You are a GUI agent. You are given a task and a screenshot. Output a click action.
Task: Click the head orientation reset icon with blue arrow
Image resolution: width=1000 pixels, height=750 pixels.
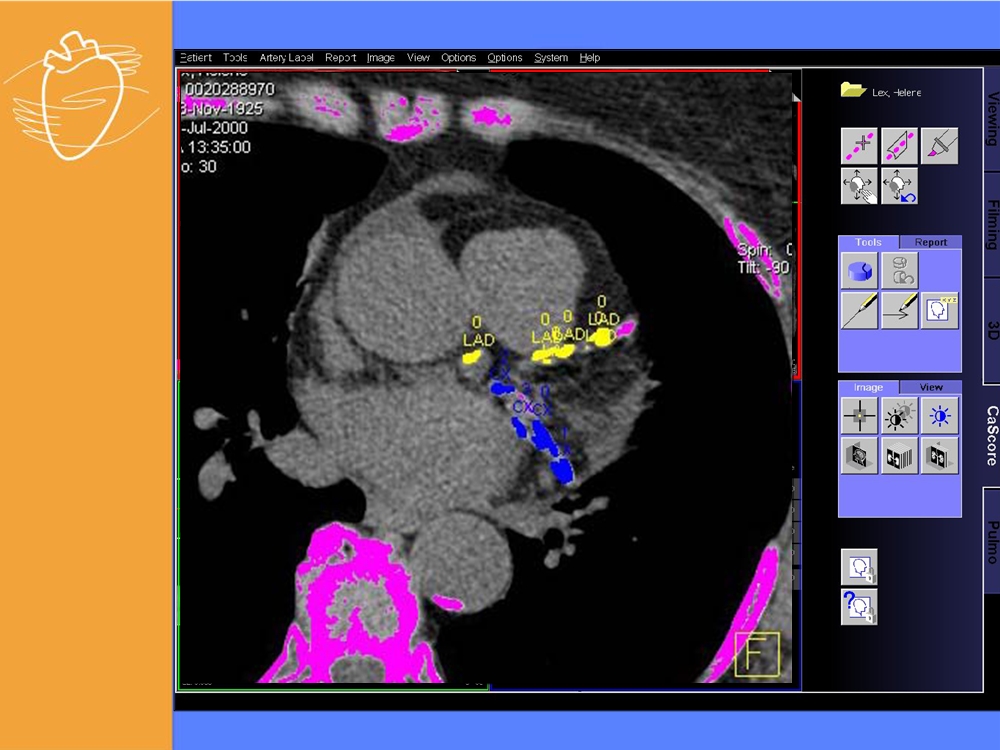click(x=899, y=186)
